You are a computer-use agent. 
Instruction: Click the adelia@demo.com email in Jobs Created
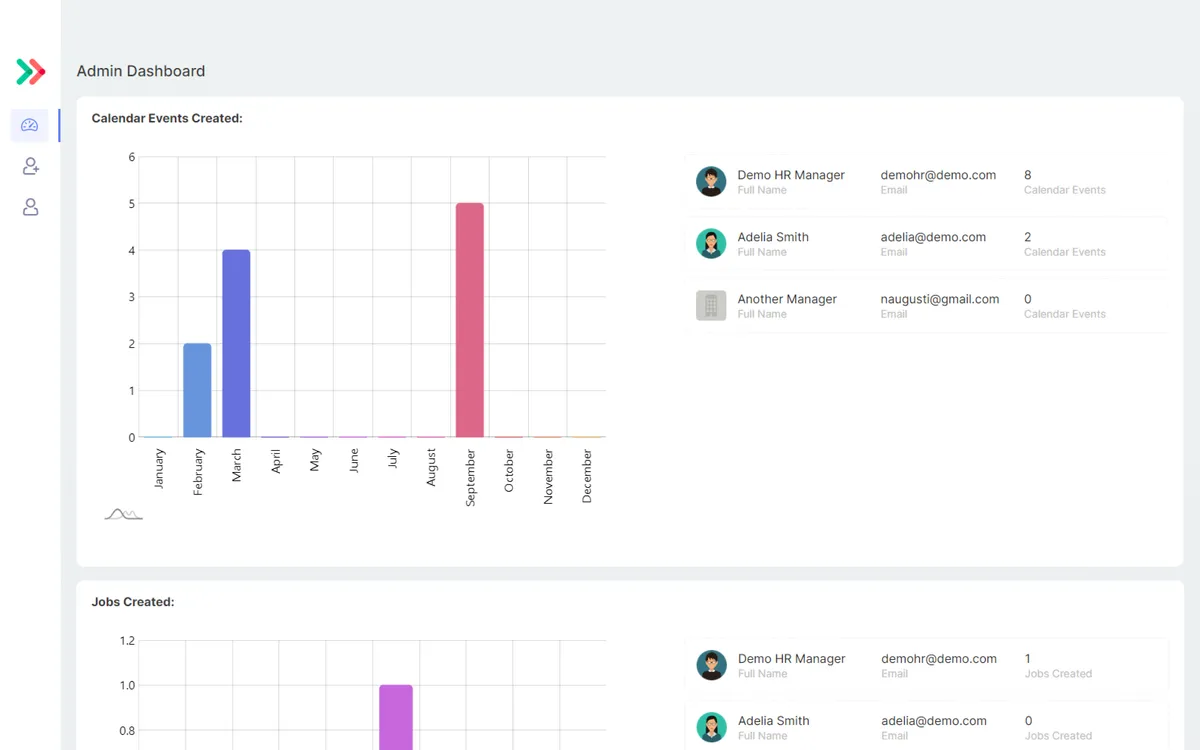[x=934, y=721]
